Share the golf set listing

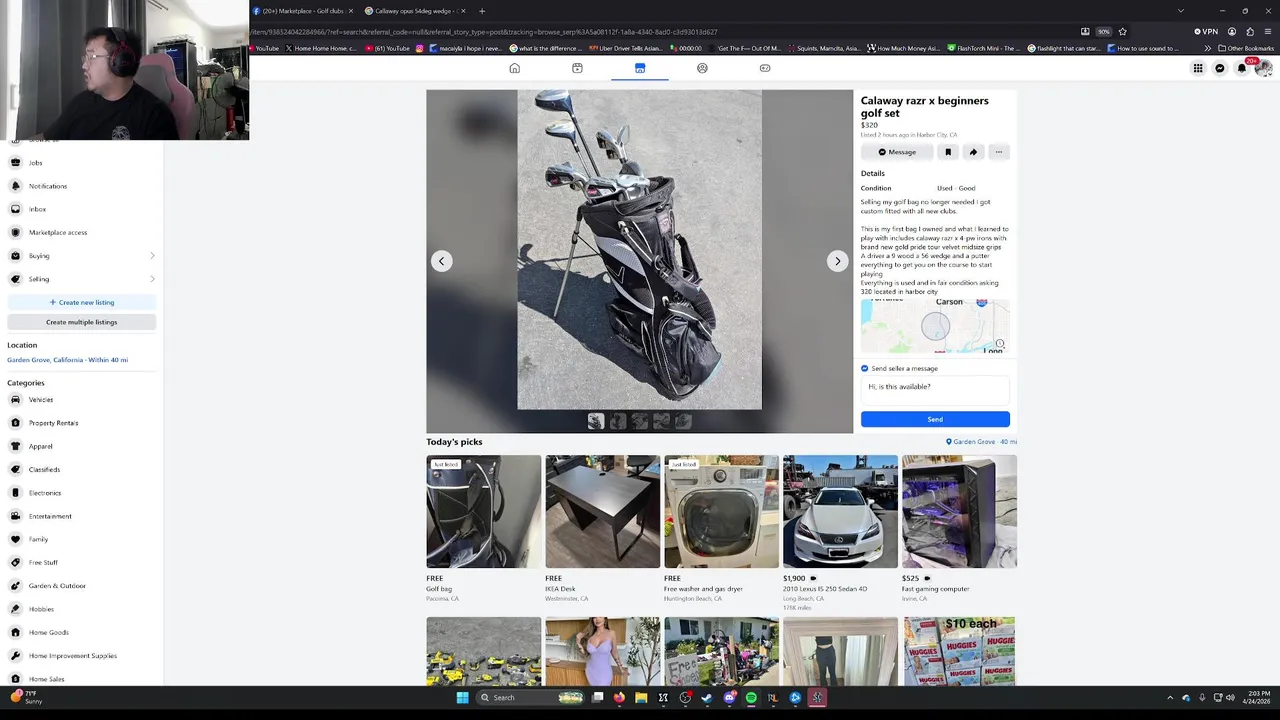click(973, 152)
